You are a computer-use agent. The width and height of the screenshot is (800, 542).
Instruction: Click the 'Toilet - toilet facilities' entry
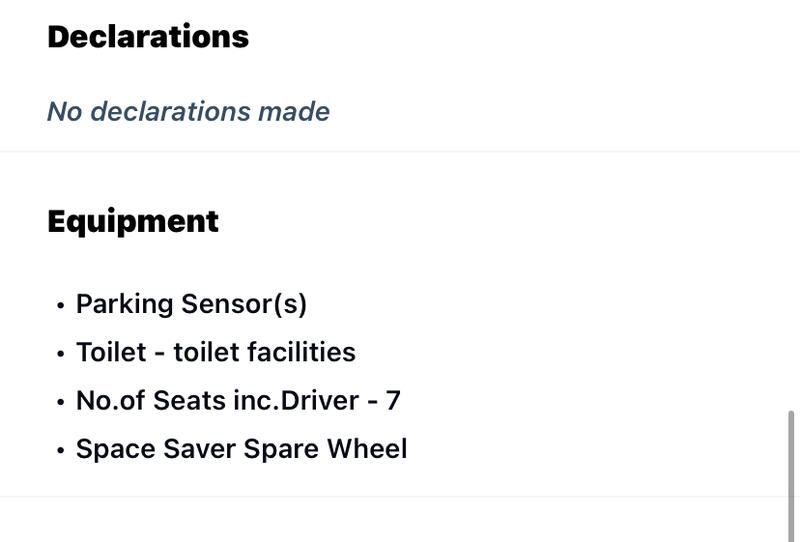(215, 352)
